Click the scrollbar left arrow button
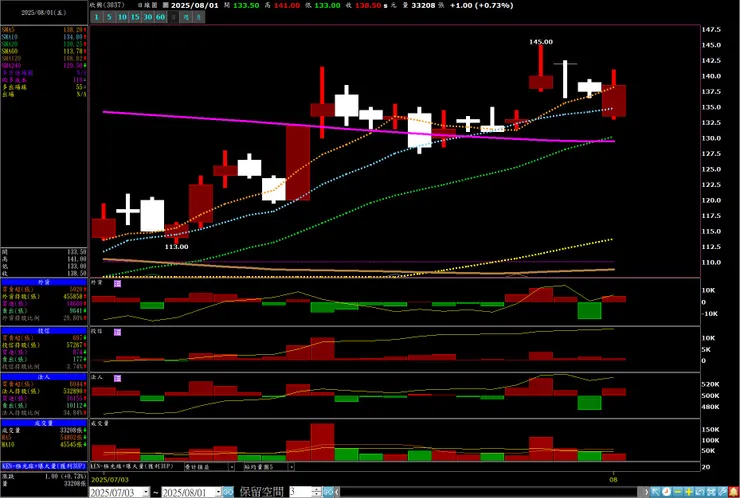This screenshot has height=498, width=740. [x=337, y=492]
